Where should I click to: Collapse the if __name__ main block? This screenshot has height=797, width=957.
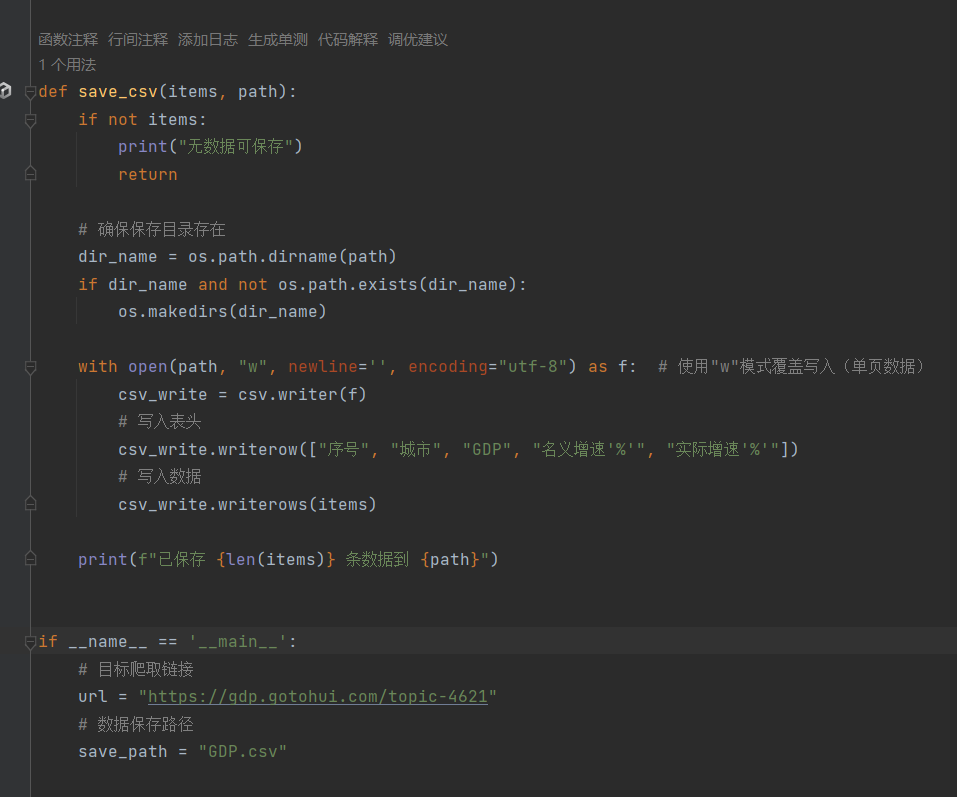(x=31, y=642)
